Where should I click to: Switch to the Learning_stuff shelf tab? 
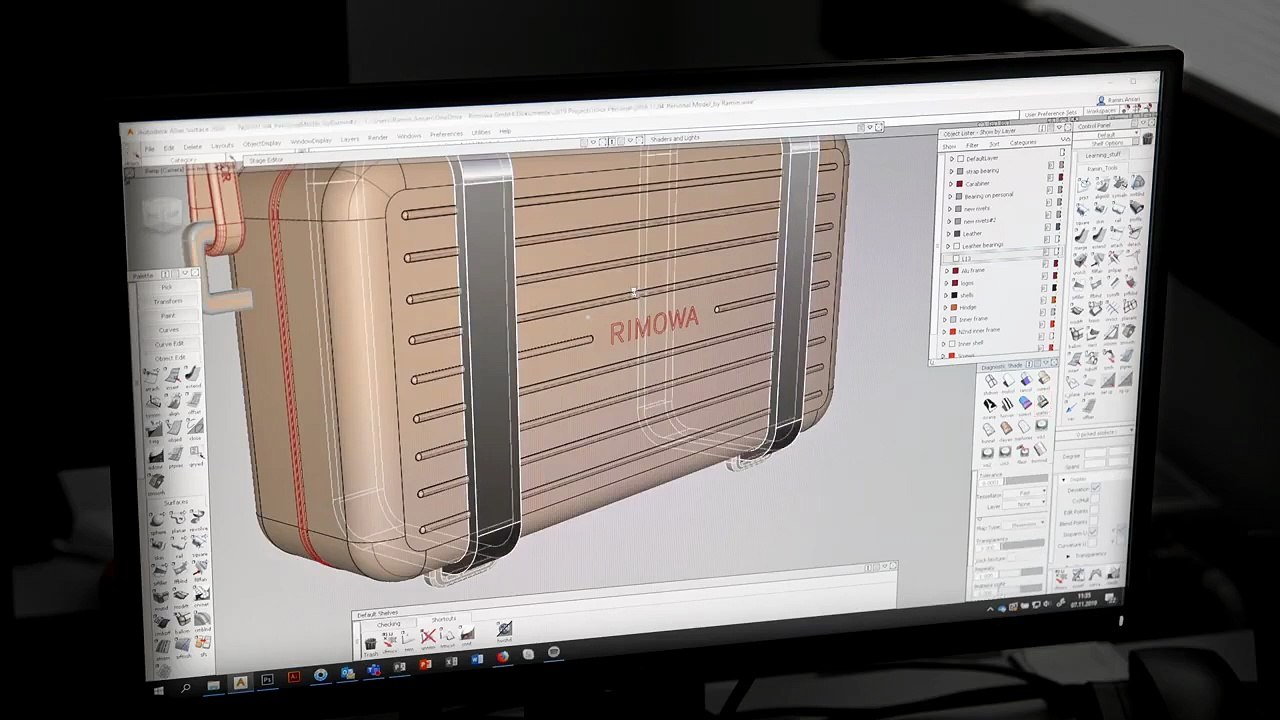click(x=1103, y=155)
